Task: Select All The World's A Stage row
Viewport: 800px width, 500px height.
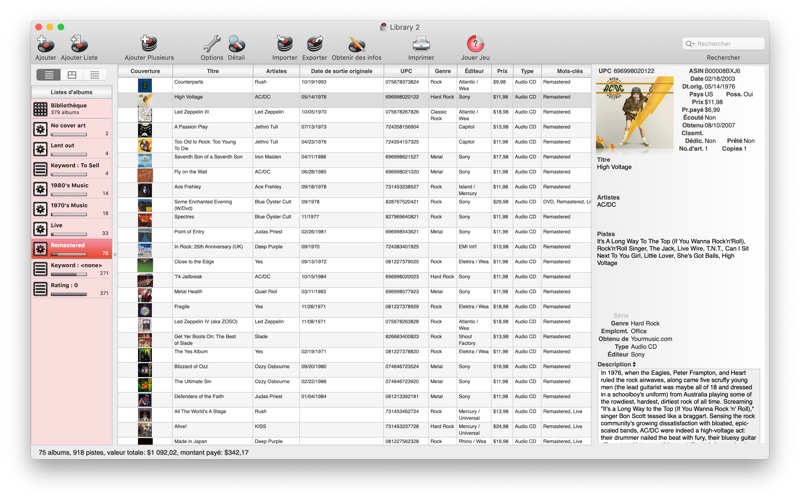Action: point(355,414)
